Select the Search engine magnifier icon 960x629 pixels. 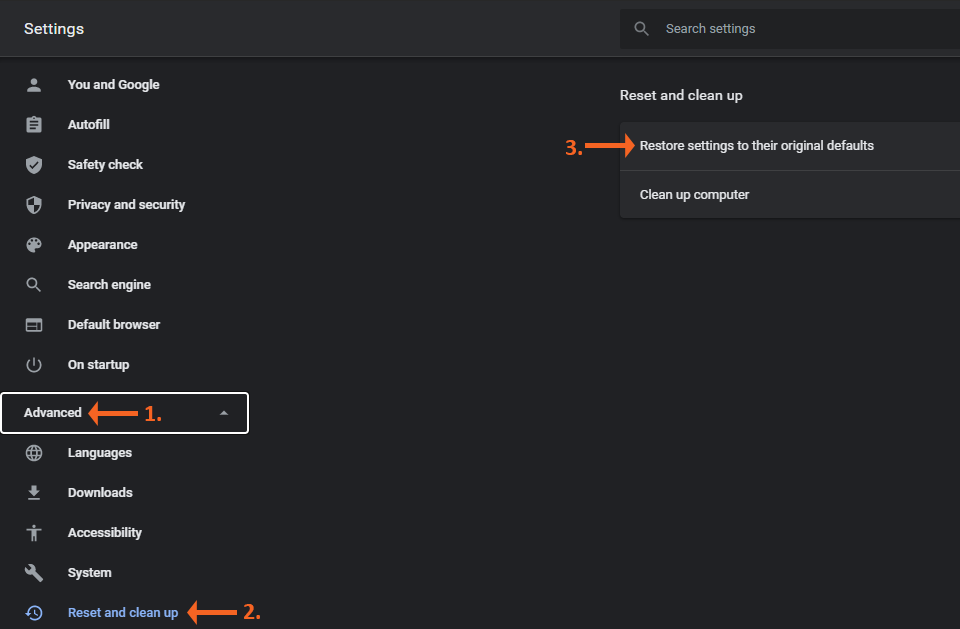(x=34, y=284)
